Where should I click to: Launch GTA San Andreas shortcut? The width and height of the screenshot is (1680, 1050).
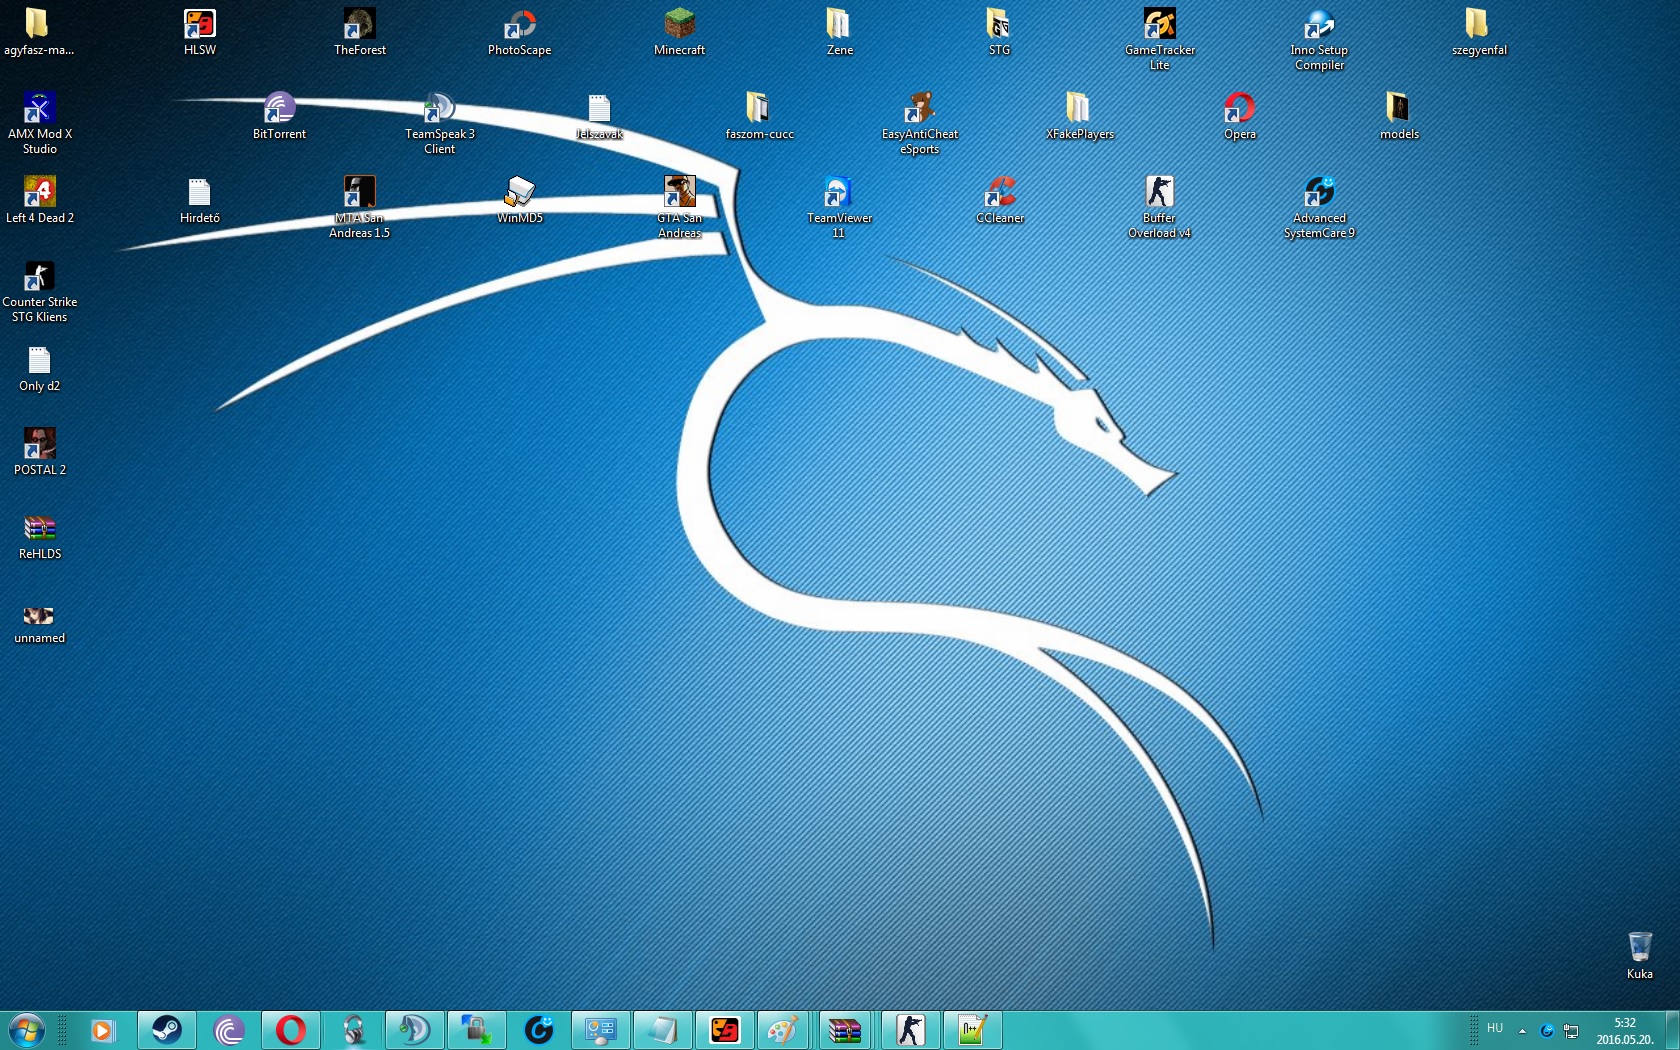pyautogui.click(x=680, y=207)
